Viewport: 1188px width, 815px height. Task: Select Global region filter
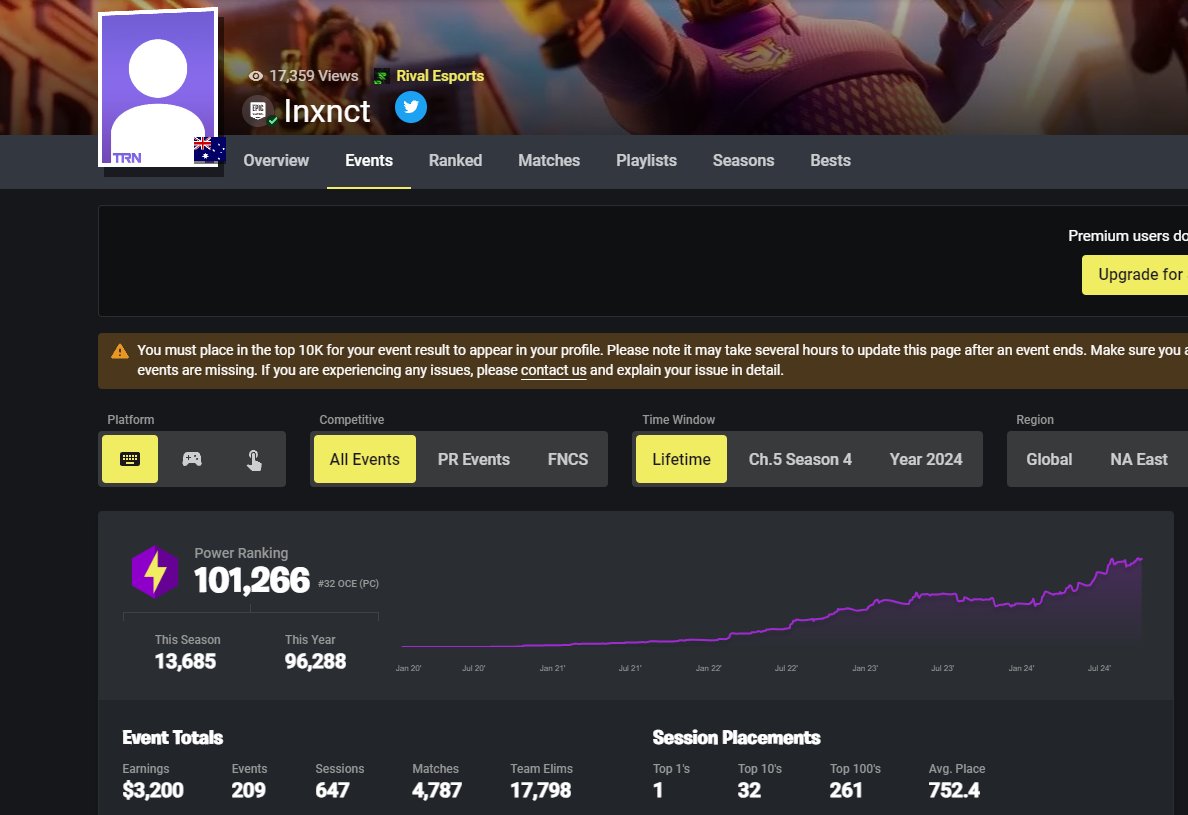tap(1049, 459)
